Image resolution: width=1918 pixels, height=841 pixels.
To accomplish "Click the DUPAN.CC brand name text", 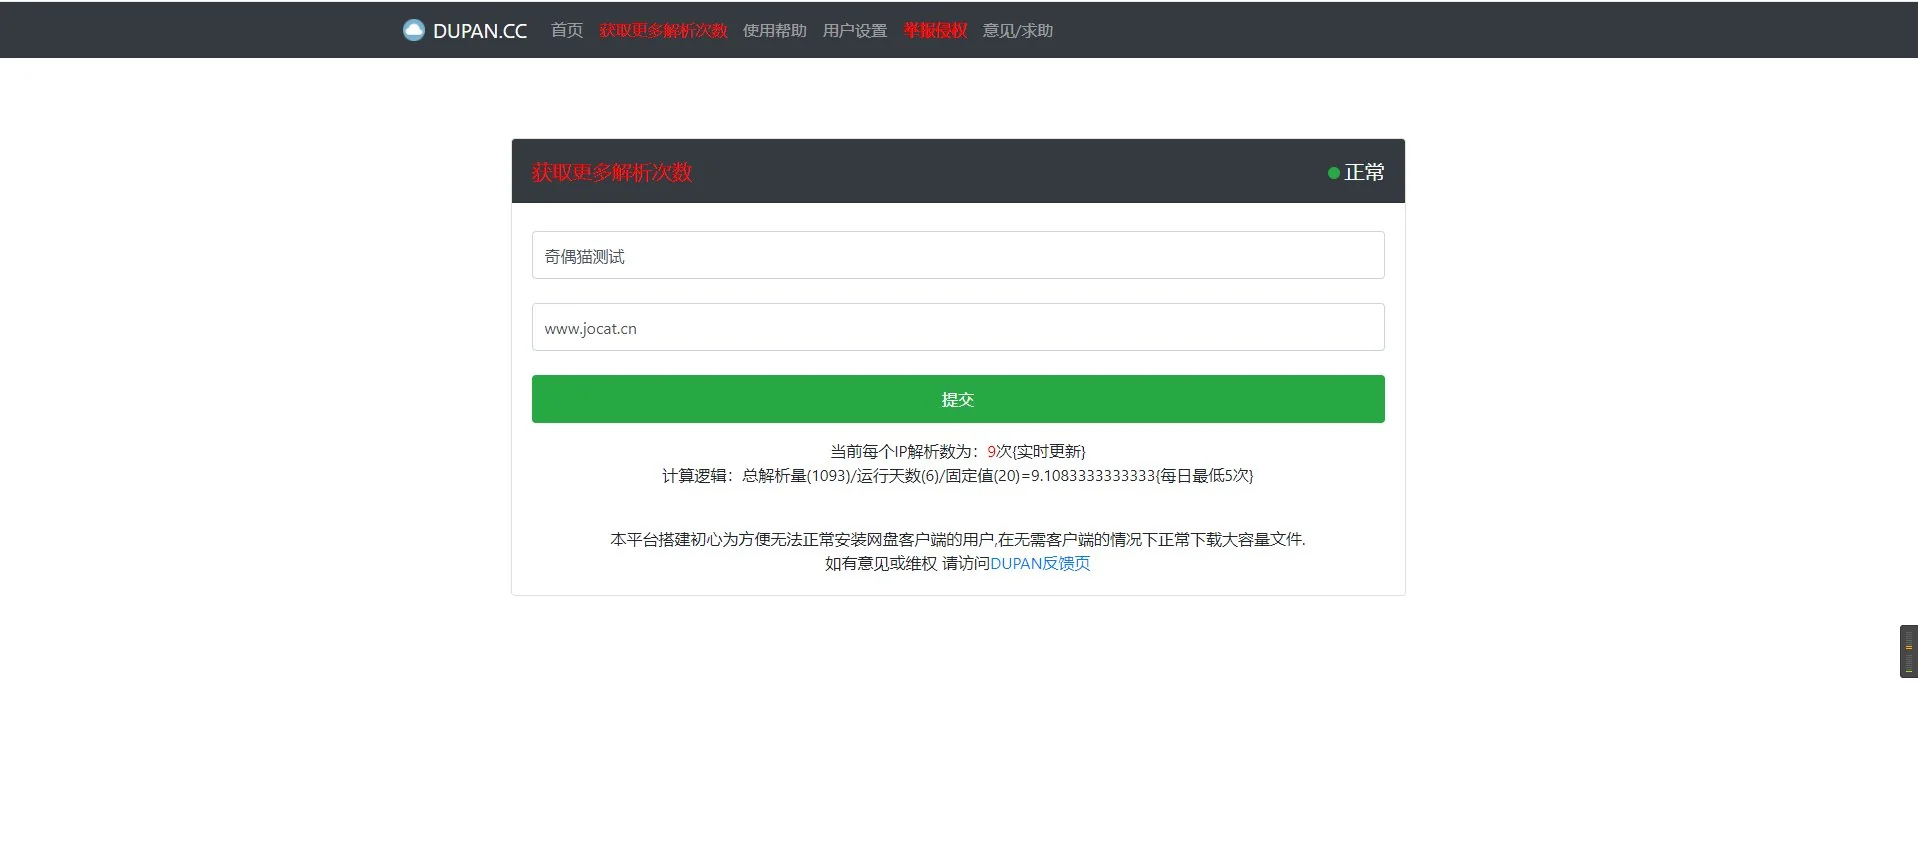I will coord(479,31).
